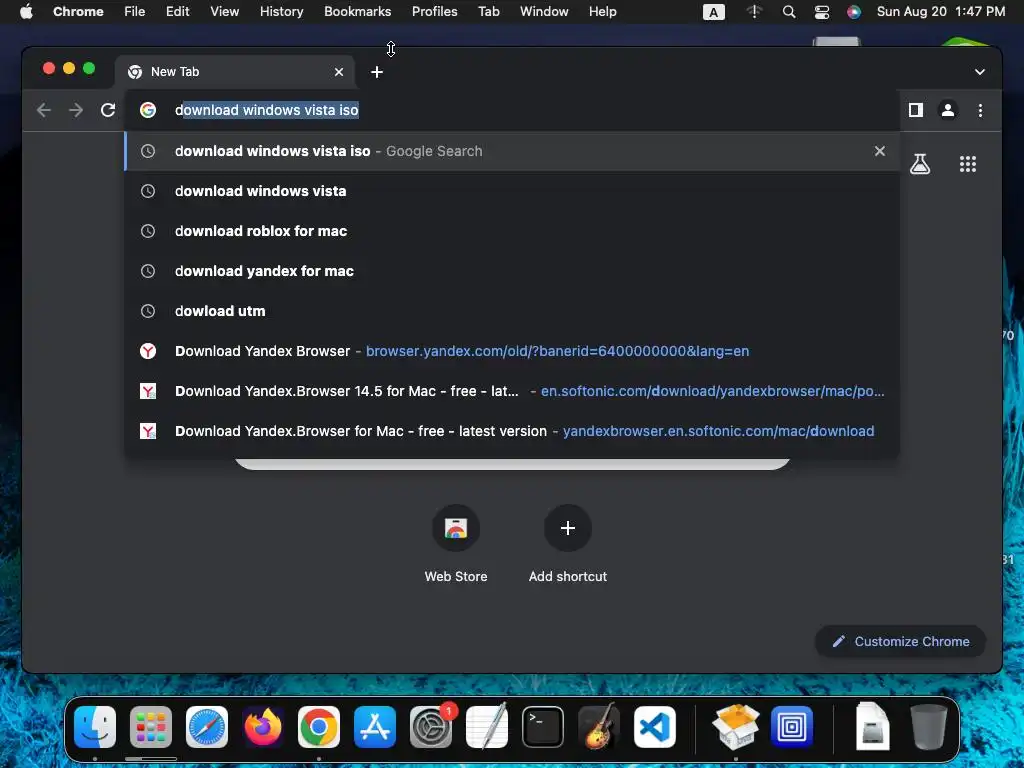Open the Bookmarks menu
This screenshot has width=1024, height=768.
click(357, 12)
